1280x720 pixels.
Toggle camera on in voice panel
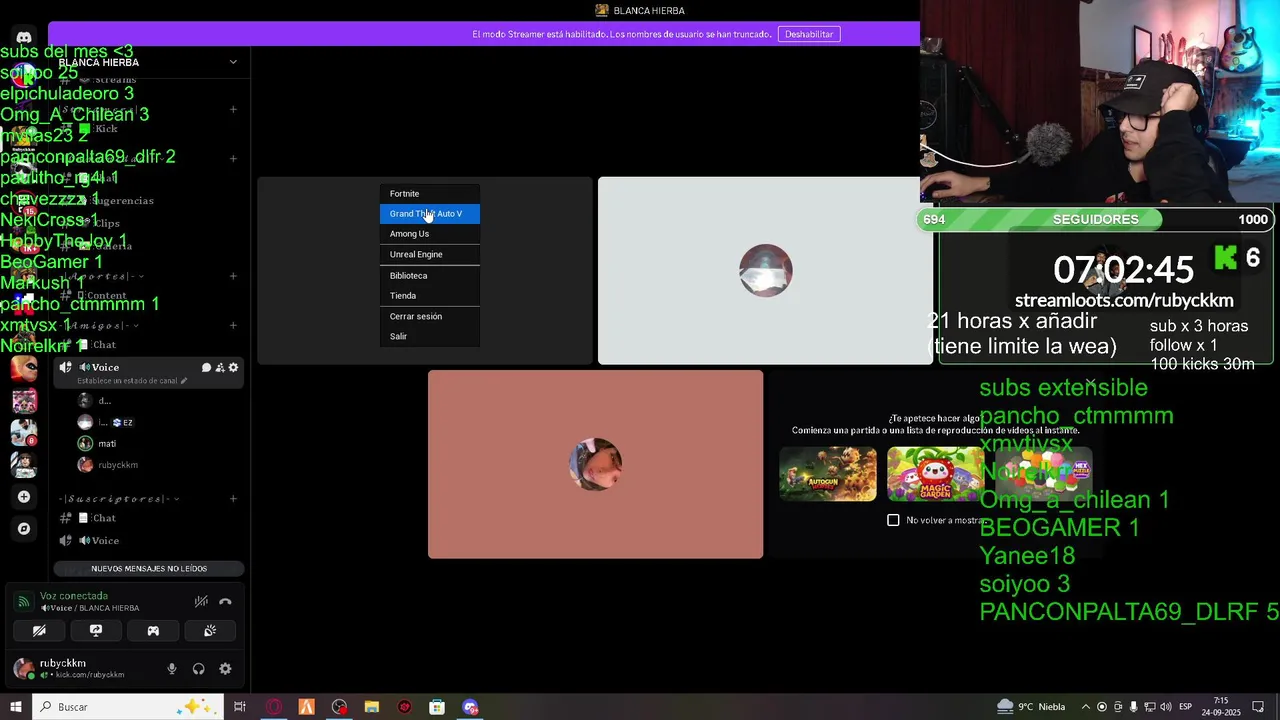click(x=39, y=631)
